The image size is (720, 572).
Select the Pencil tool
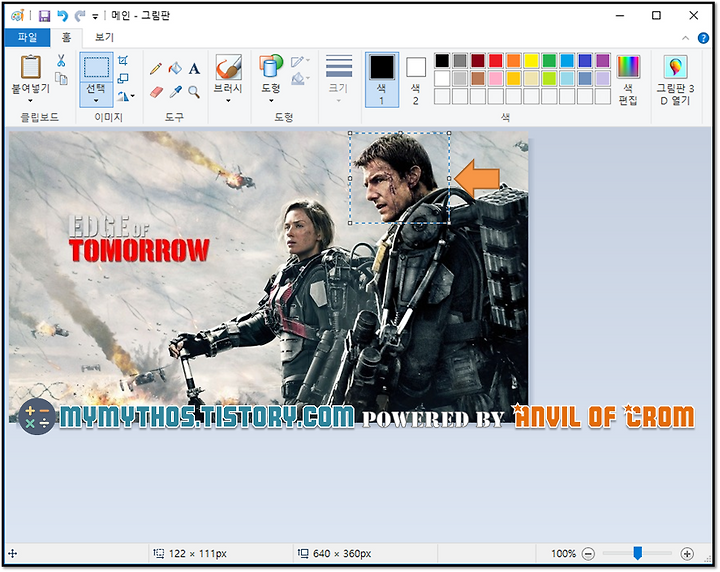coord(156,68)
